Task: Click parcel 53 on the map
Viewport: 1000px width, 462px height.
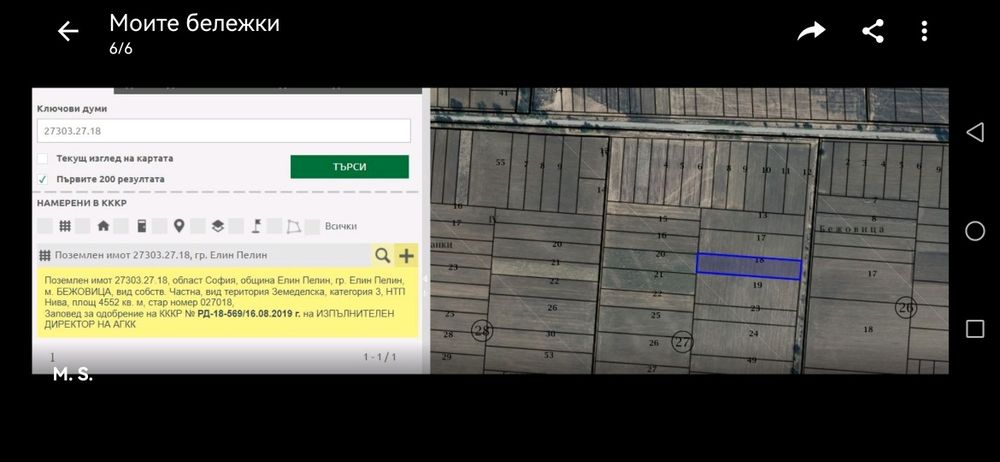Action: pyautogui.click(x=548, y=355)
